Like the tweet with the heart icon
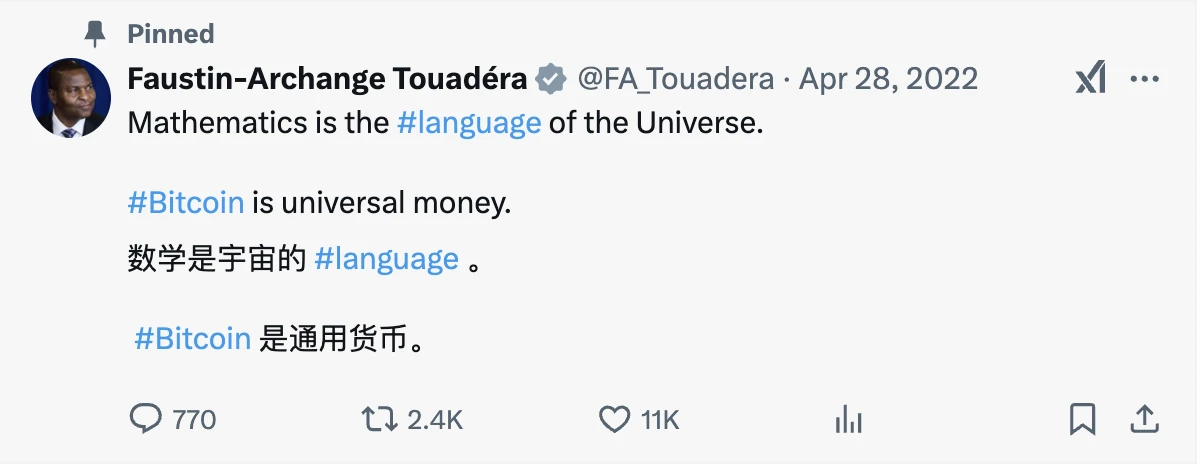The width and height of the screenshot is (1202, 464). pos(613,419)
